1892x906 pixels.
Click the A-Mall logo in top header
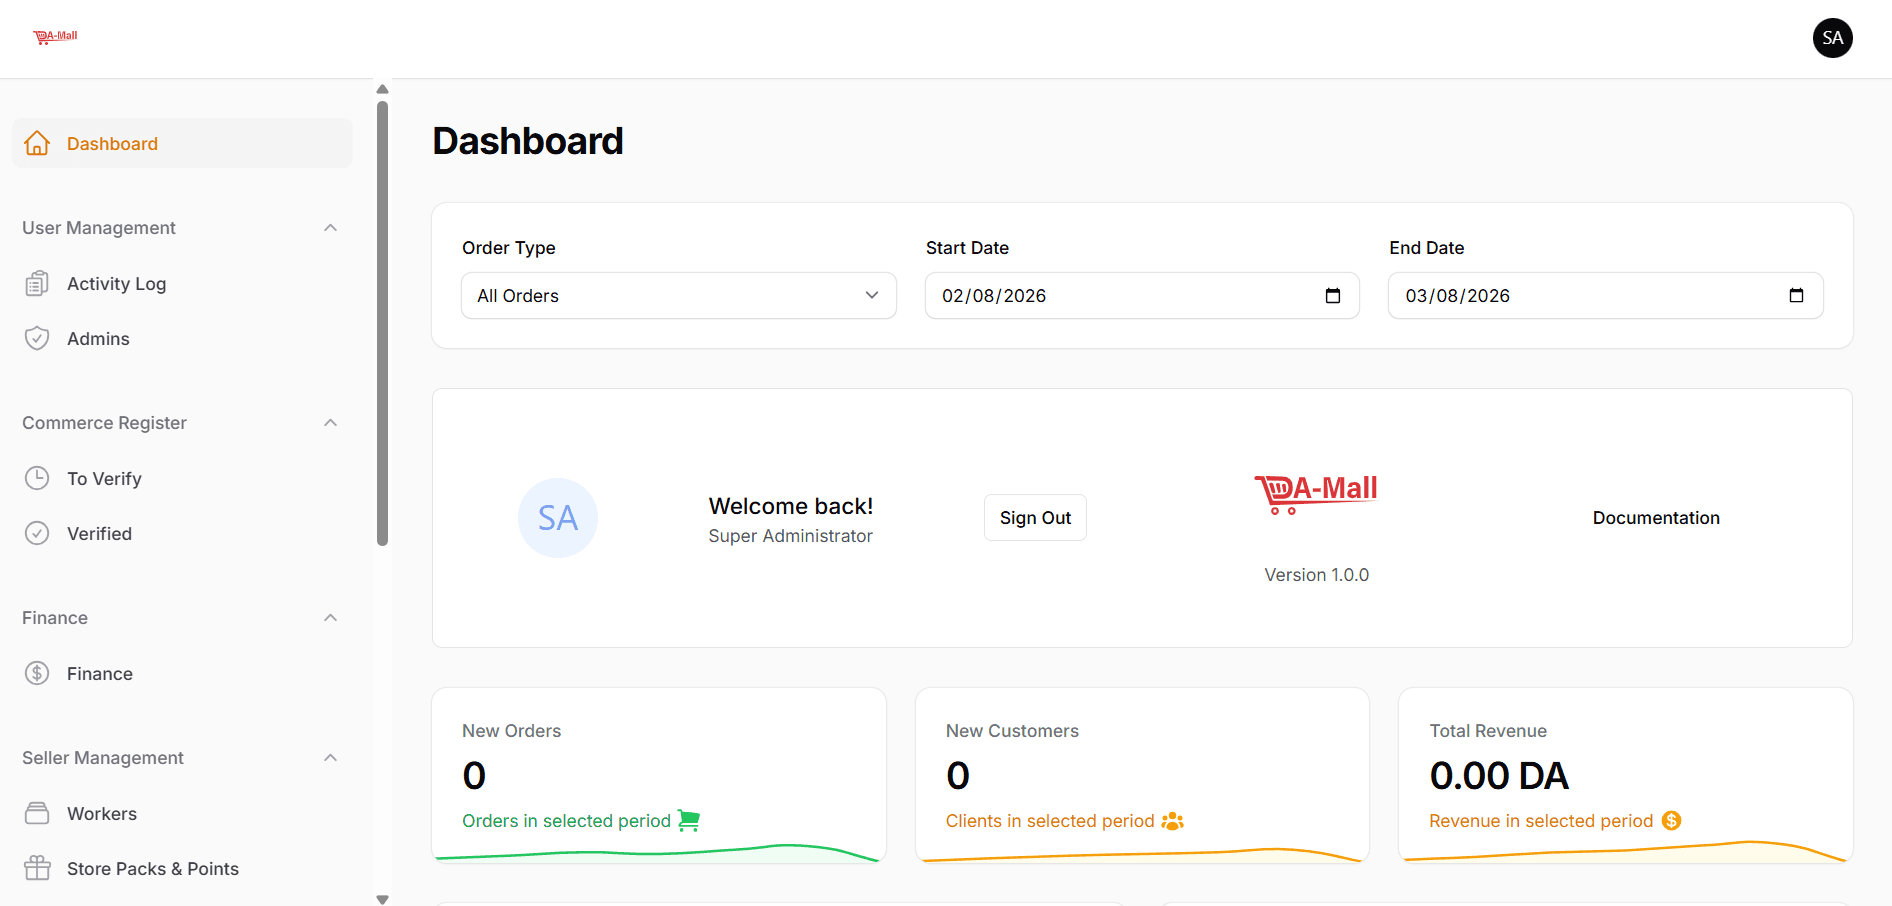pos(55,37)
